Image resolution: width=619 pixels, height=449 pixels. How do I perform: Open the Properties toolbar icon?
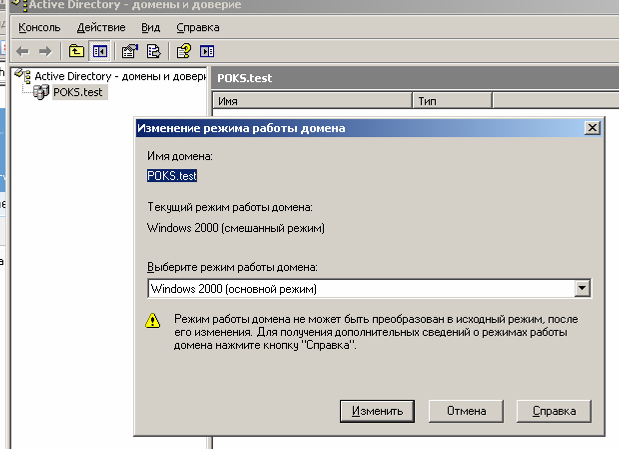130,51
